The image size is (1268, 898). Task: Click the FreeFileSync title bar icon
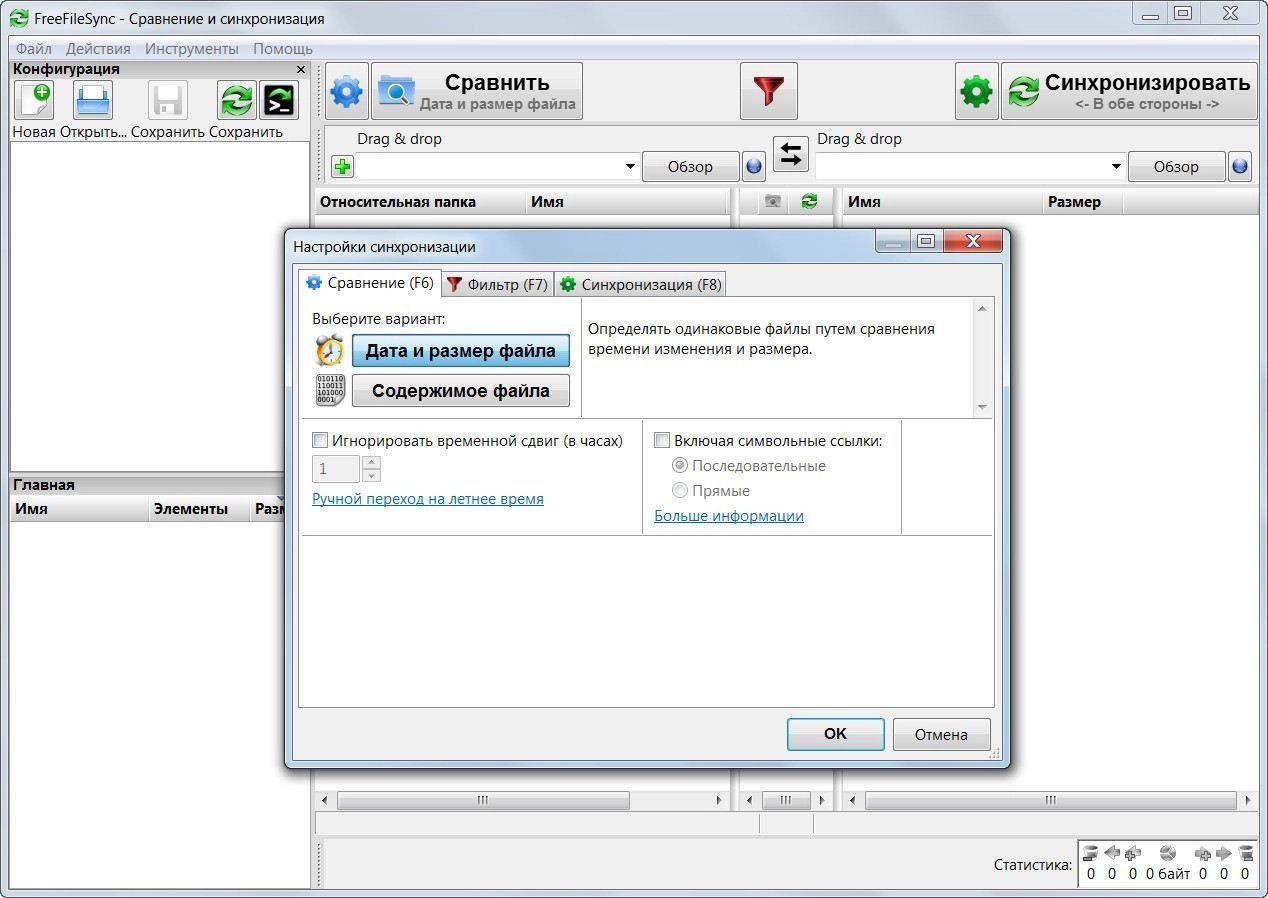click(18, 18)
